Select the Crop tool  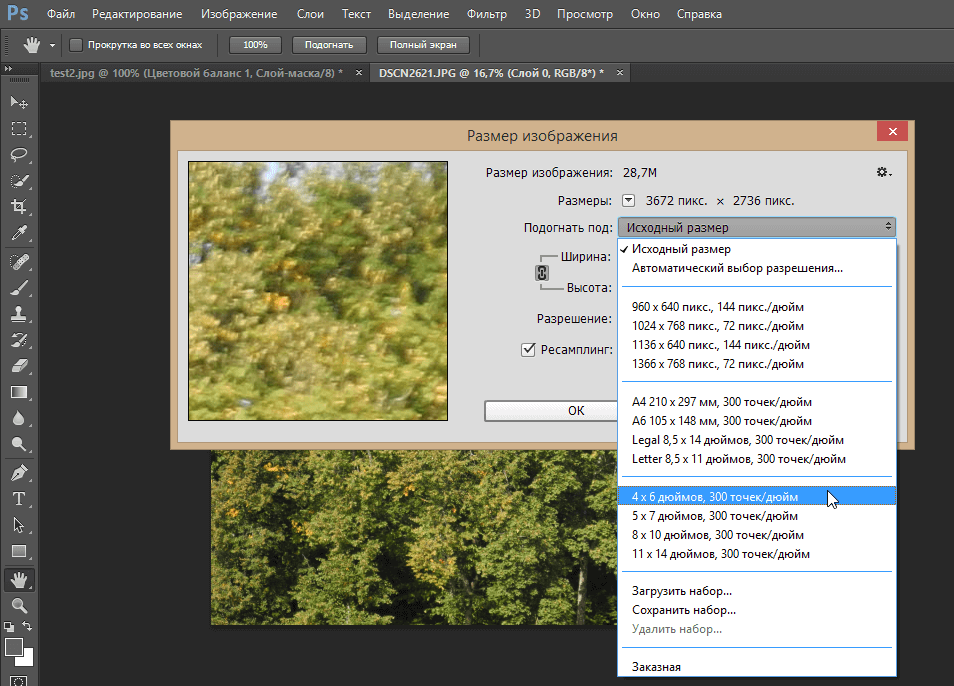(18, 207)
